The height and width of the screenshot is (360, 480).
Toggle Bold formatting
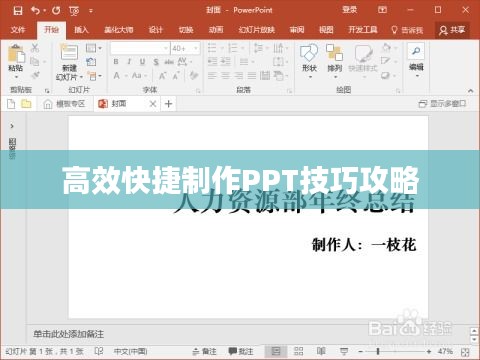pyautogui.click(x=116, y=62)
